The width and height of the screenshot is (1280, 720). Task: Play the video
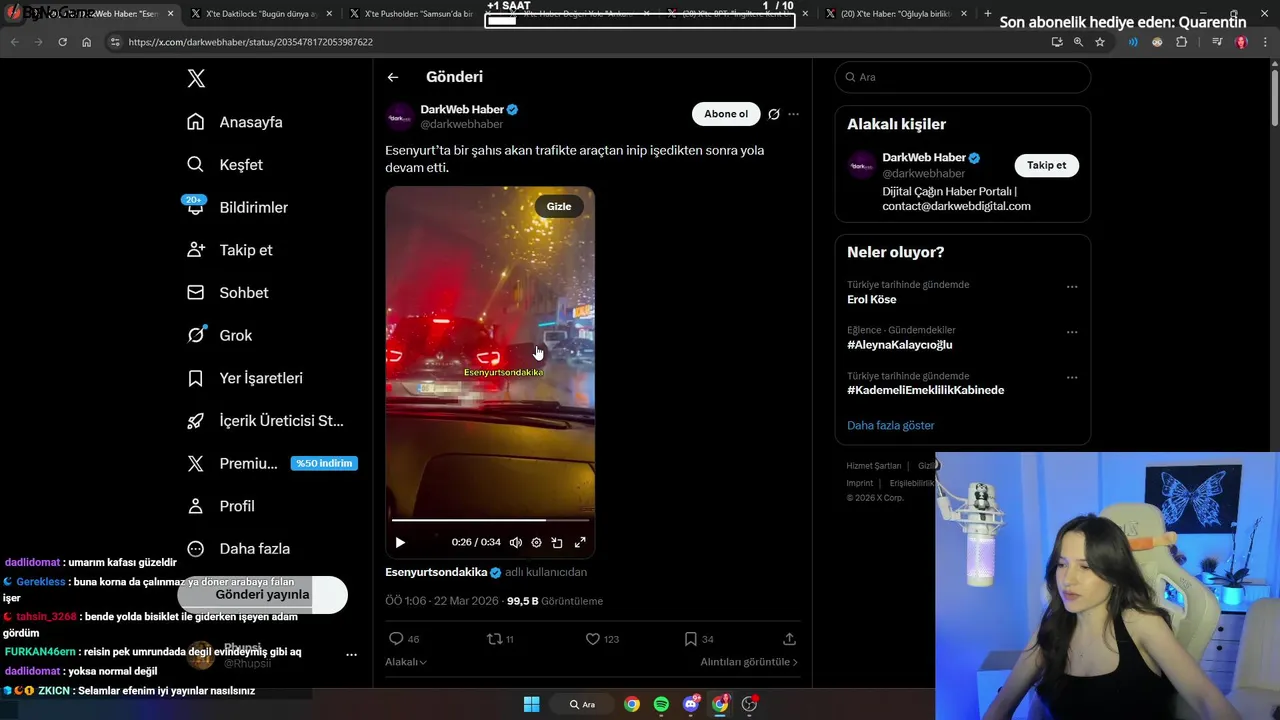tap(400, 542)
